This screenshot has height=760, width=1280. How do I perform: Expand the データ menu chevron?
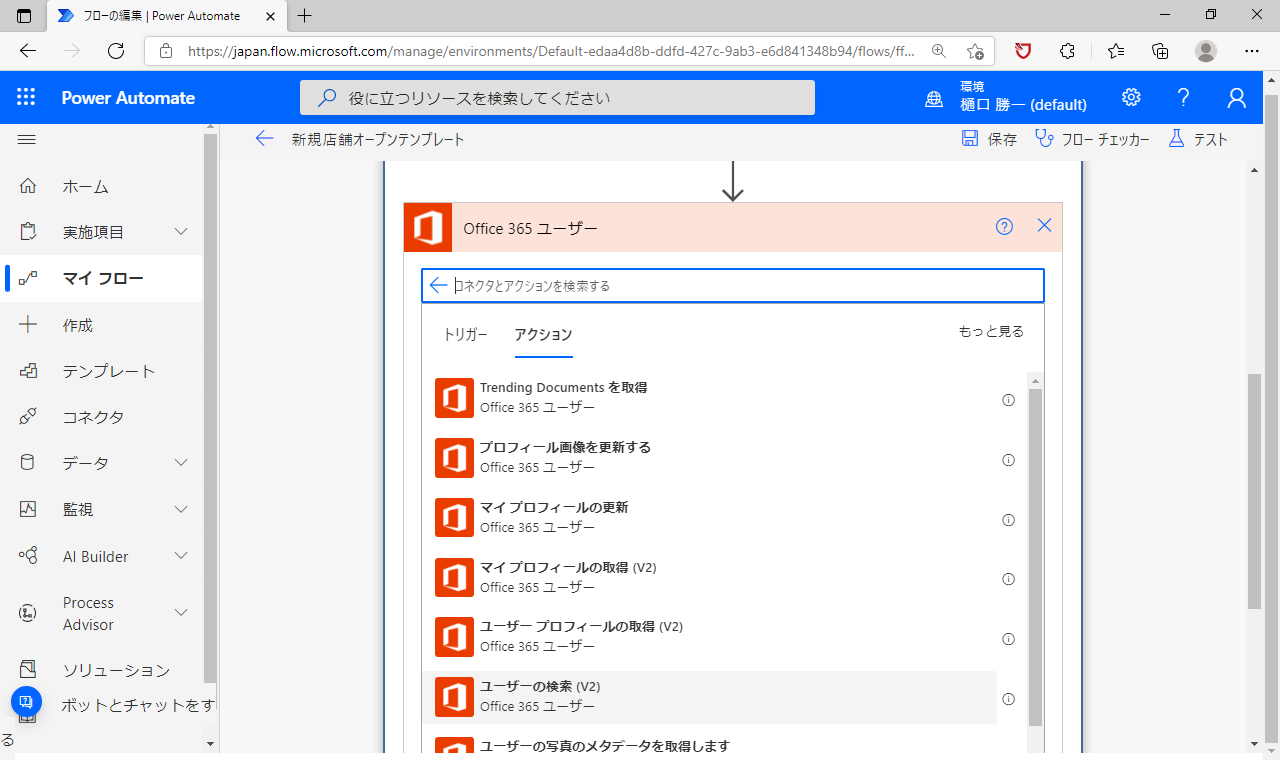coord(181,463)
